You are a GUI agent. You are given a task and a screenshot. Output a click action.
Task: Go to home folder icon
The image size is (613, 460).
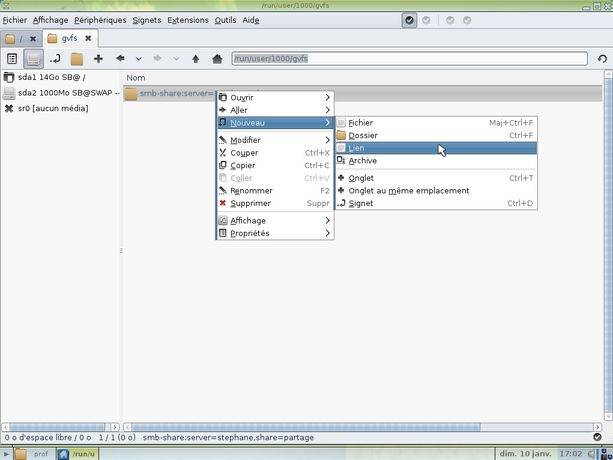tap(217, 59)
